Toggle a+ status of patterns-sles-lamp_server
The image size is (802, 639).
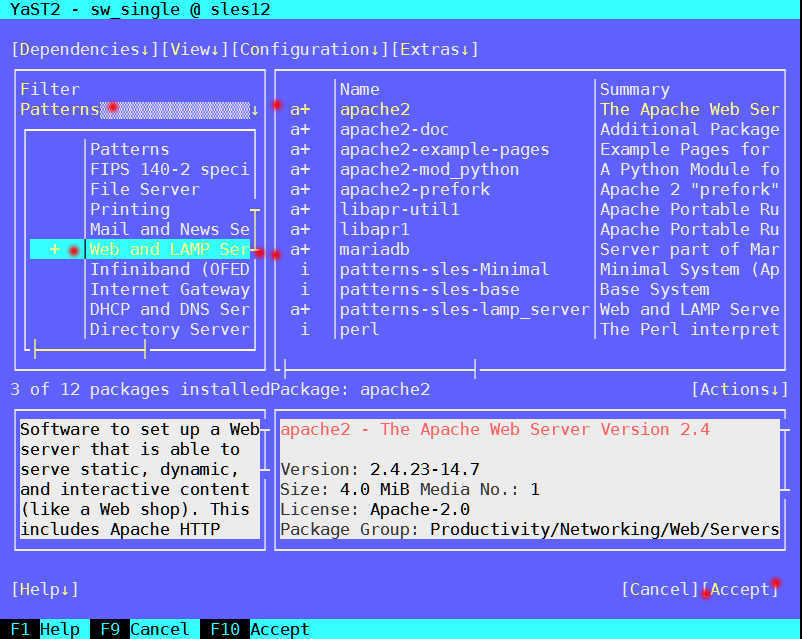click(x=300, y=309)
